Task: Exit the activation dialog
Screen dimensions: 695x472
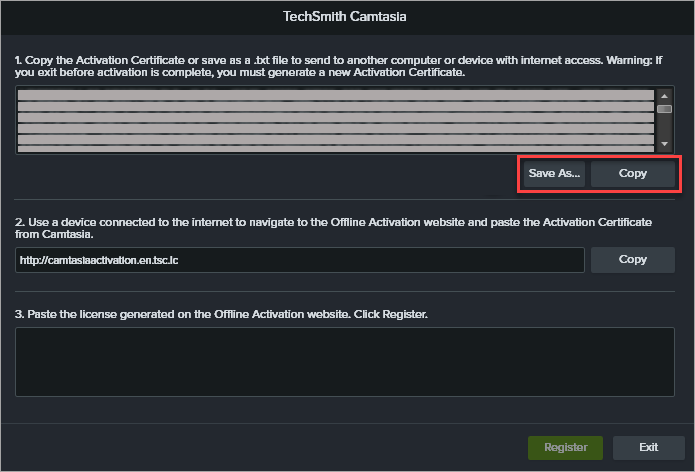Action: coord(648,447)
